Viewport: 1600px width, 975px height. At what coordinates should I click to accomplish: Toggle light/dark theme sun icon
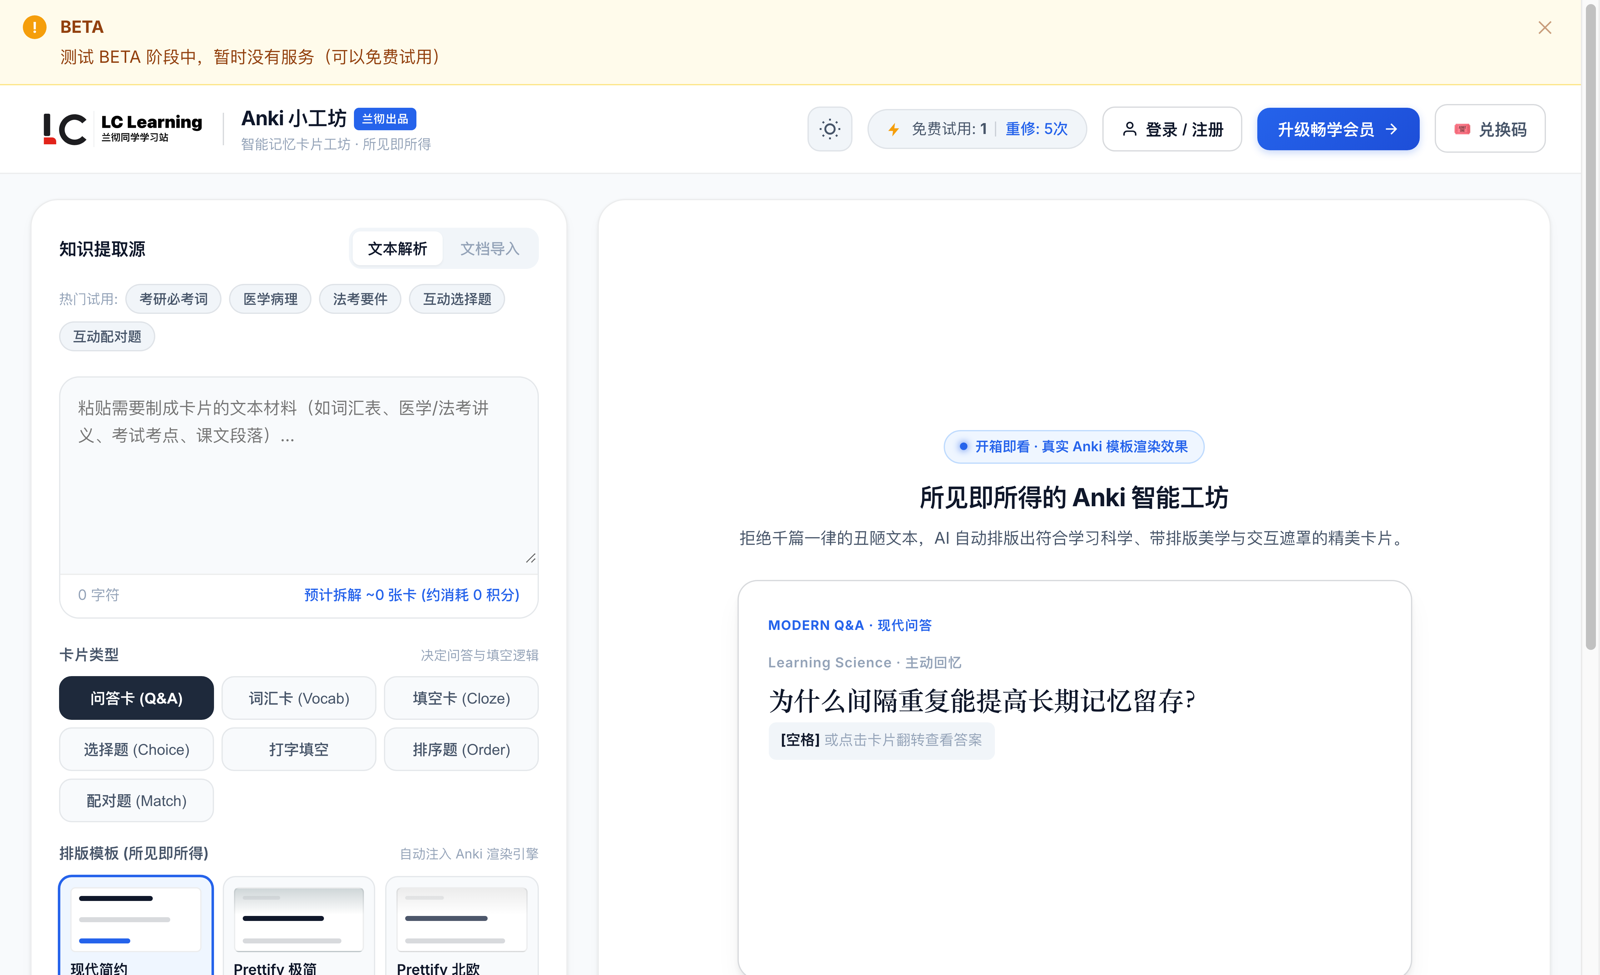point(830,129)
